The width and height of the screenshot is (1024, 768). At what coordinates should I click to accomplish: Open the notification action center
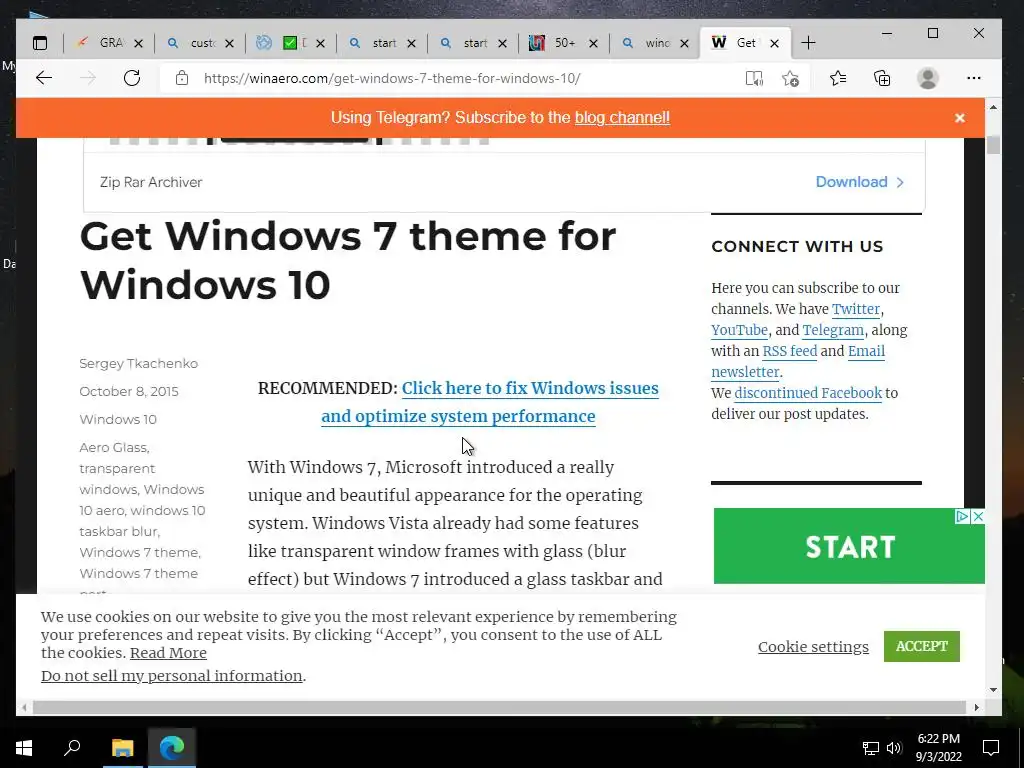tap(991, 748)
